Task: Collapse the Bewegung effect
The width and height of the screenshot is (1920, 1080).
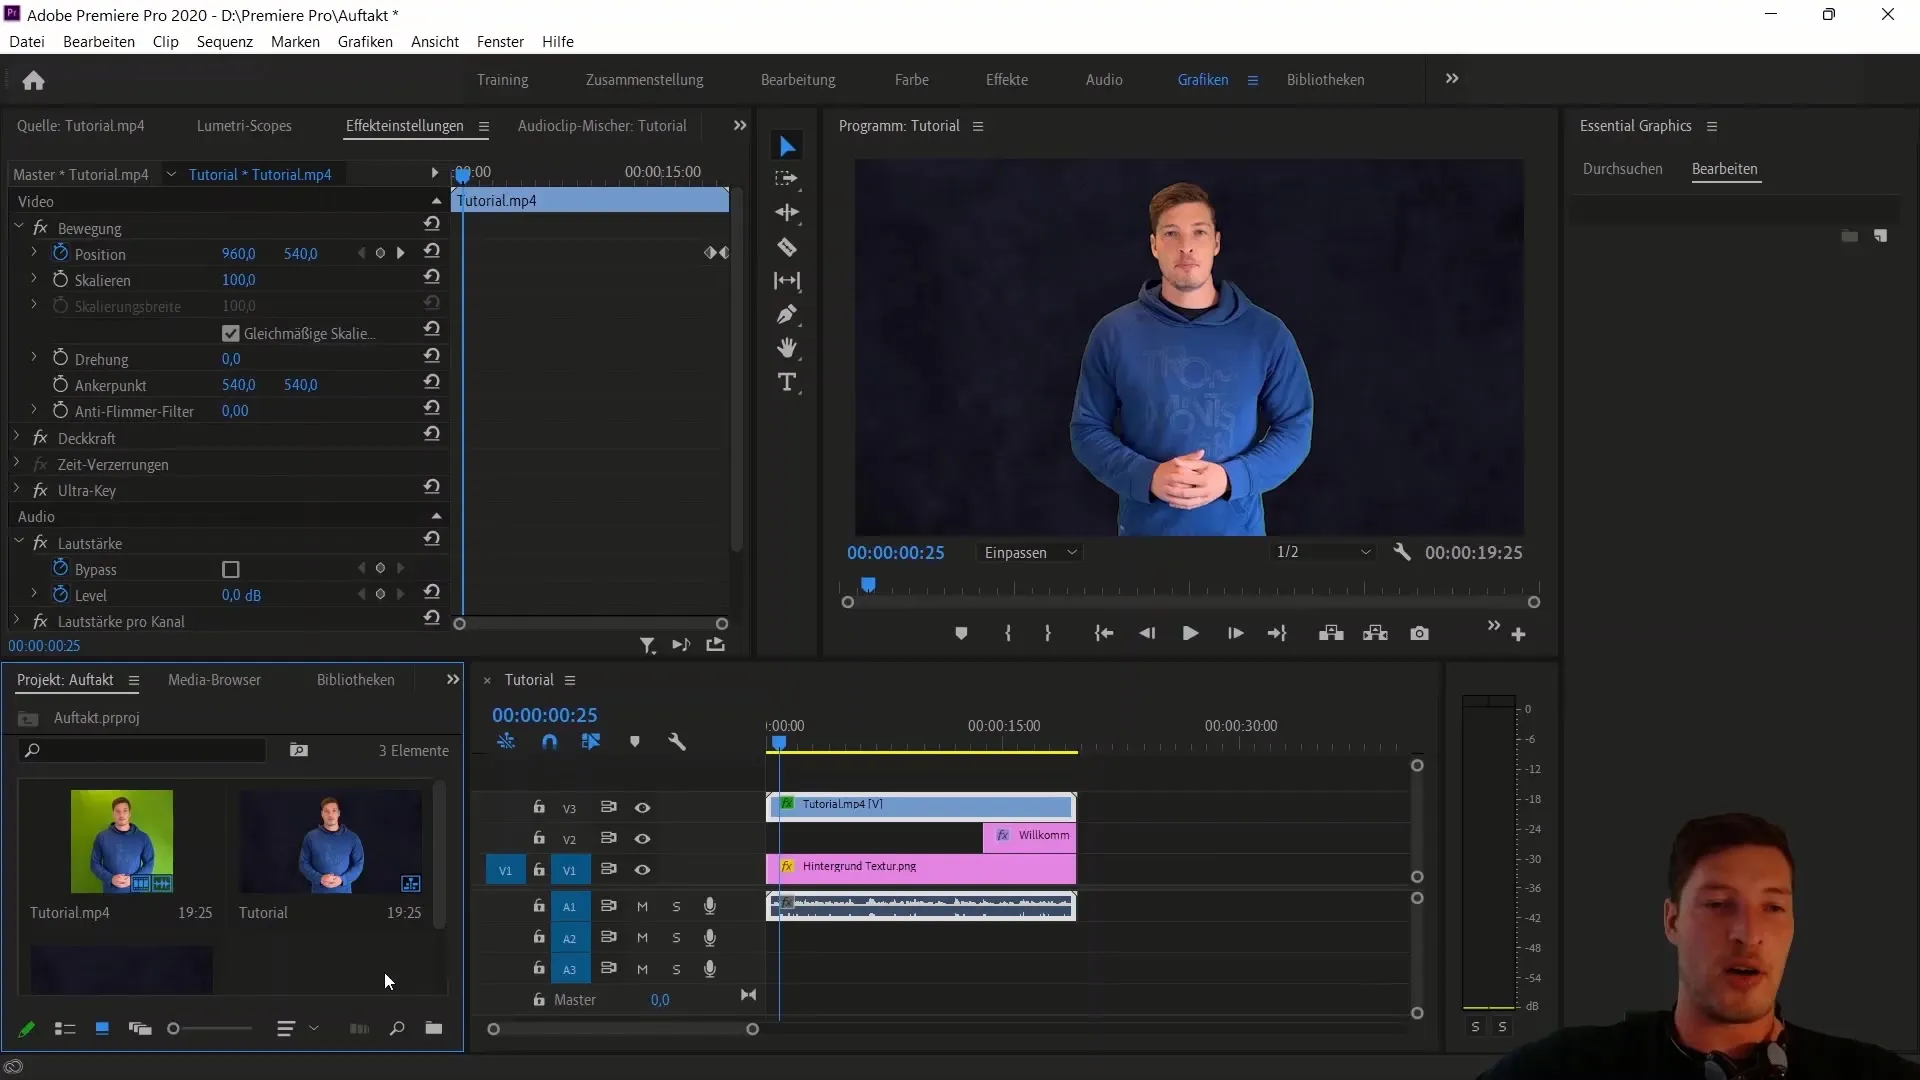Action: (x=18, y=227)
